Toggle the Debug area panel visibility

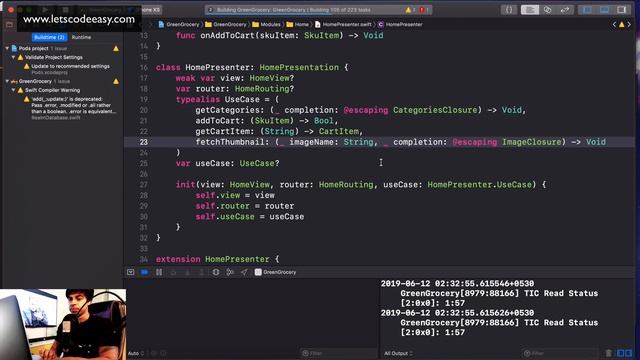pos(604,10)
